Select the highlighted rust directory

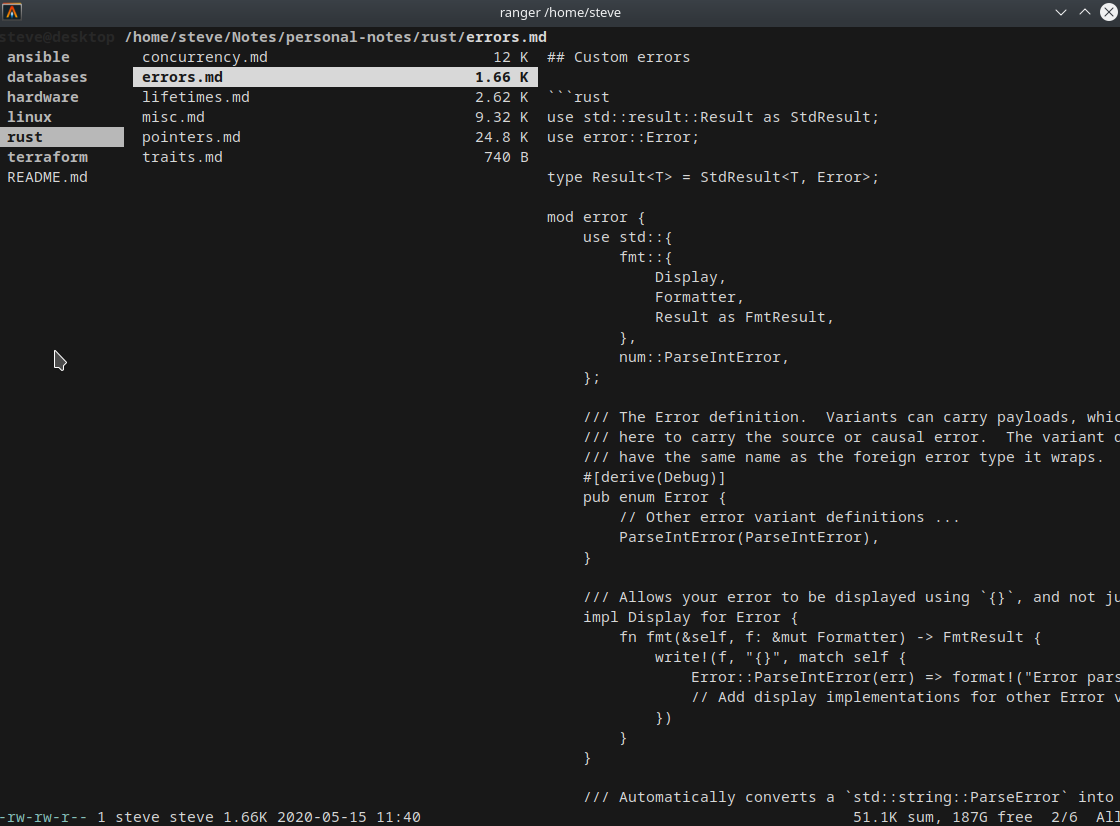point(62,137)
